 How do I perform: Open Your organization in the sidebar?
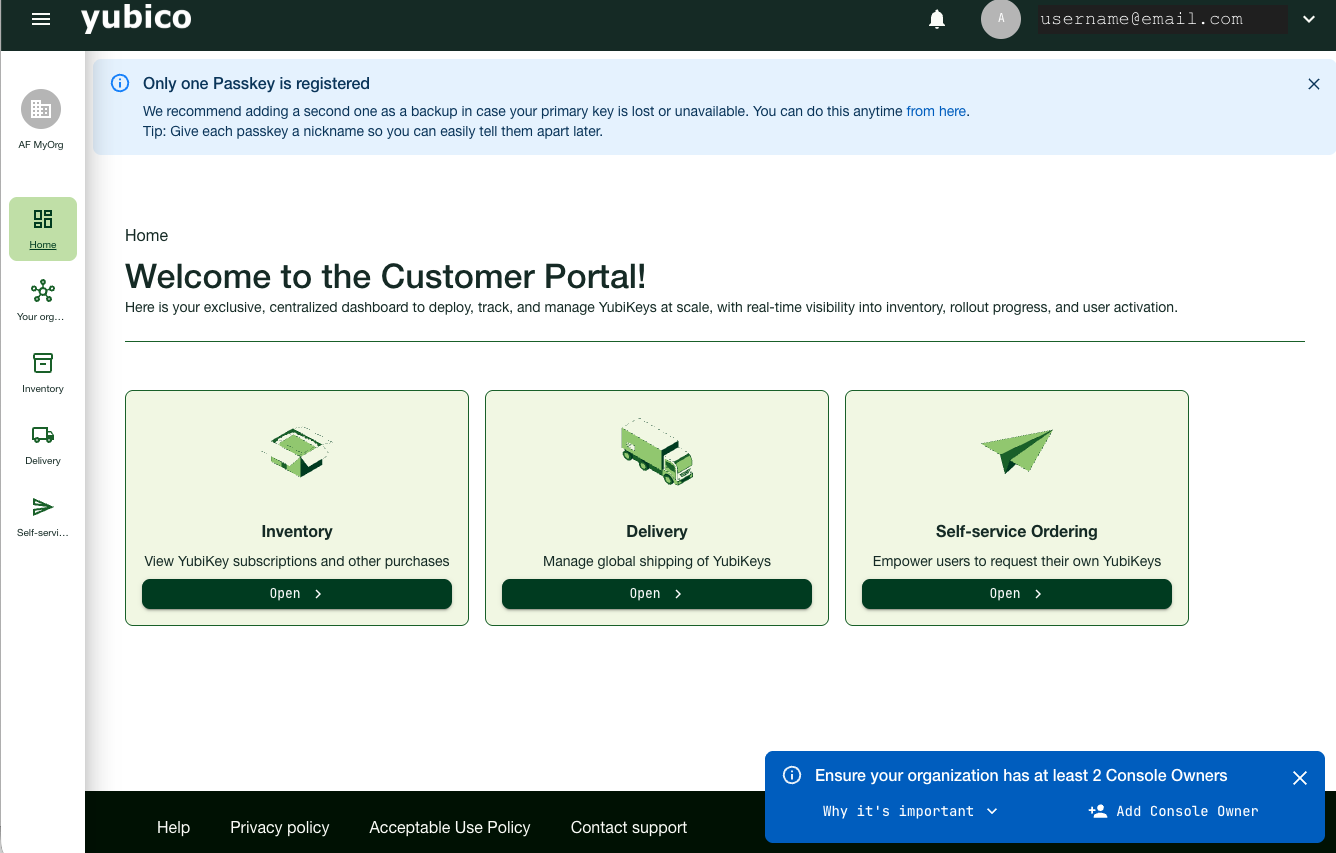[x=42, y=300]
